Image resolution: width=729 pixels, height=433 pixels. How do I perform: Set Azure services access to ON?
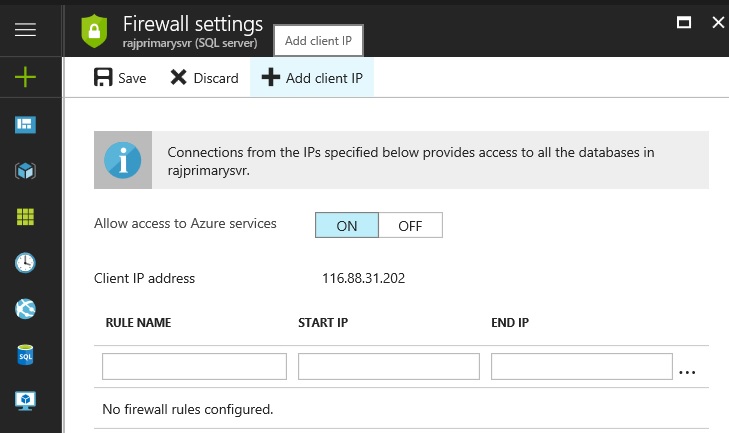[x=347, y=225]
